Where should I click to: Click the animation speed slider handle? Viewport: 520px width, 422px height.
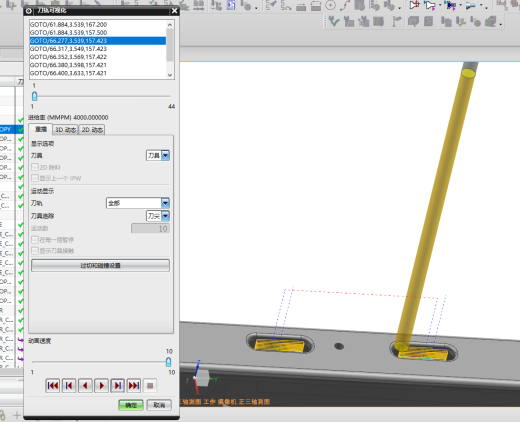[168, 362]
